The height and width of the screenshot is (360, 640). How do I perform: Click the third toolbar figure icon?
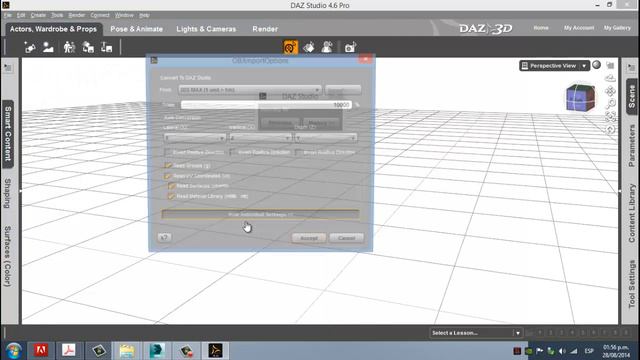click(69, 48)
